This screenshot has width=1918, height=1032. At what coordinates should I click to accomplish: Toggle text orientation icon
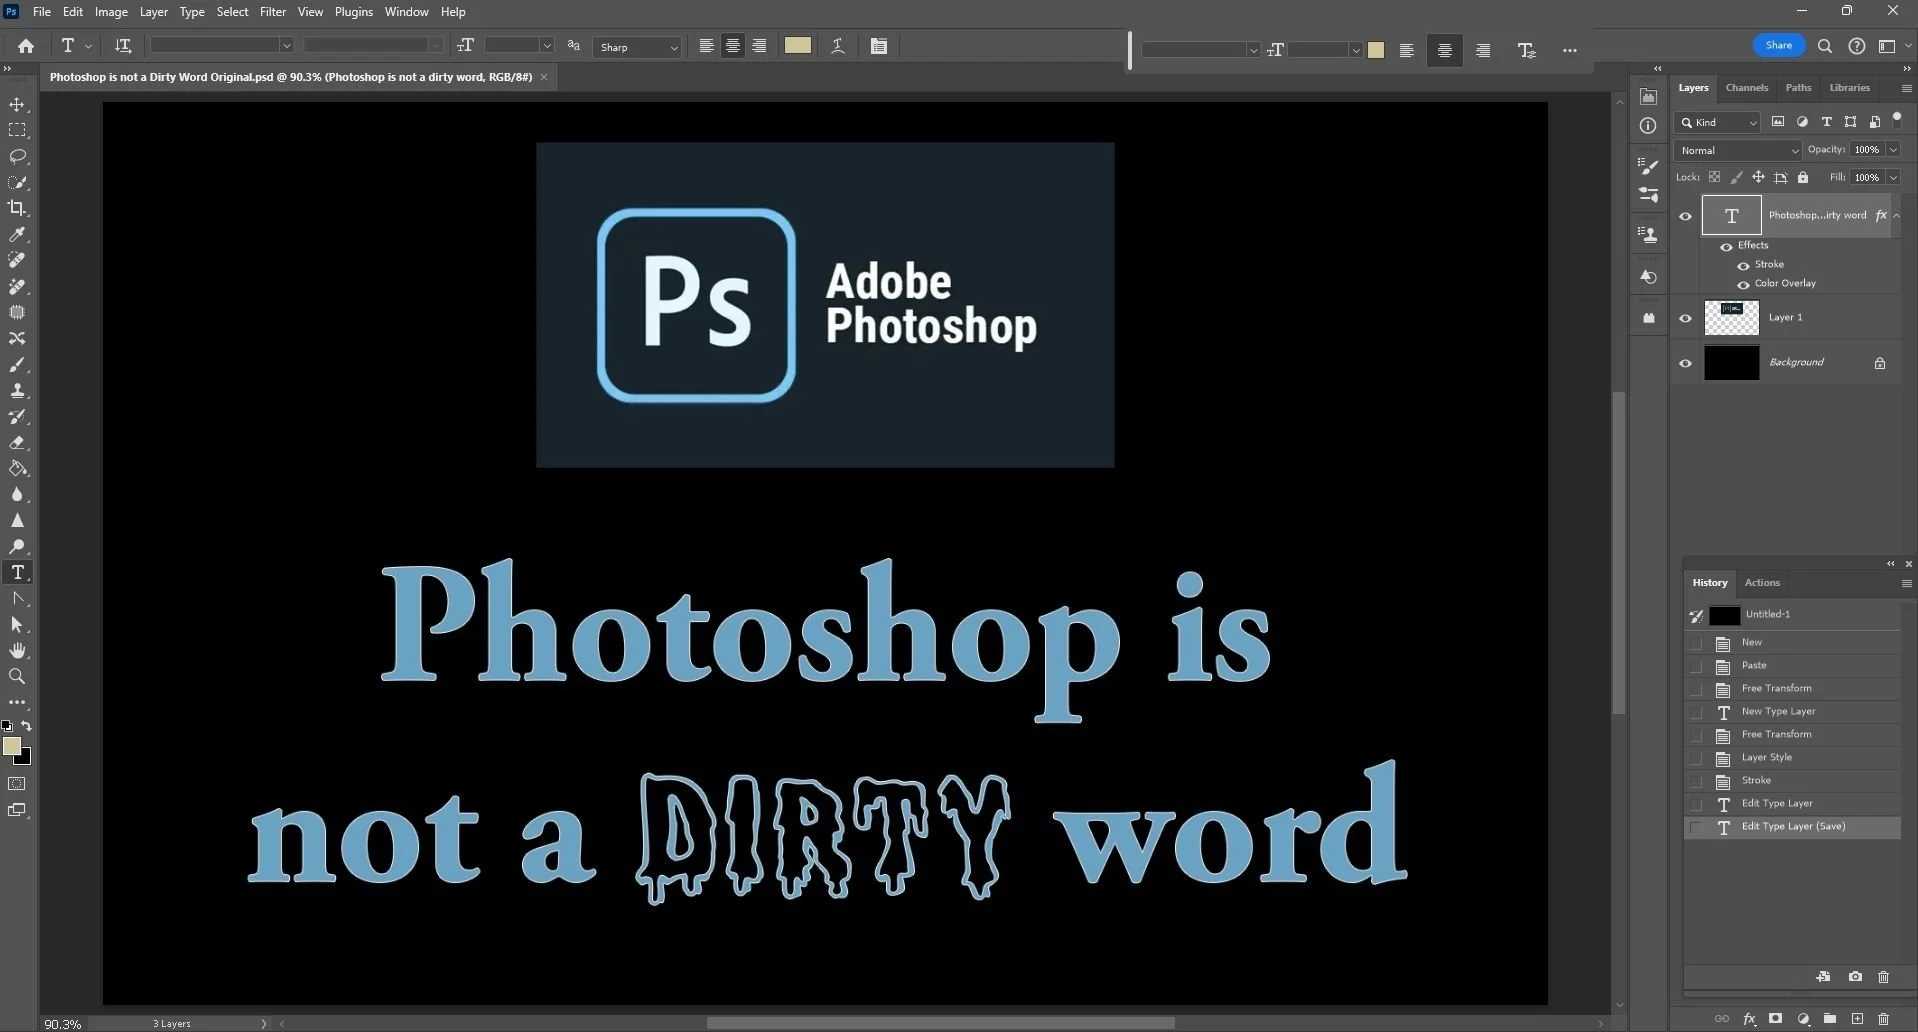(123, 46)
